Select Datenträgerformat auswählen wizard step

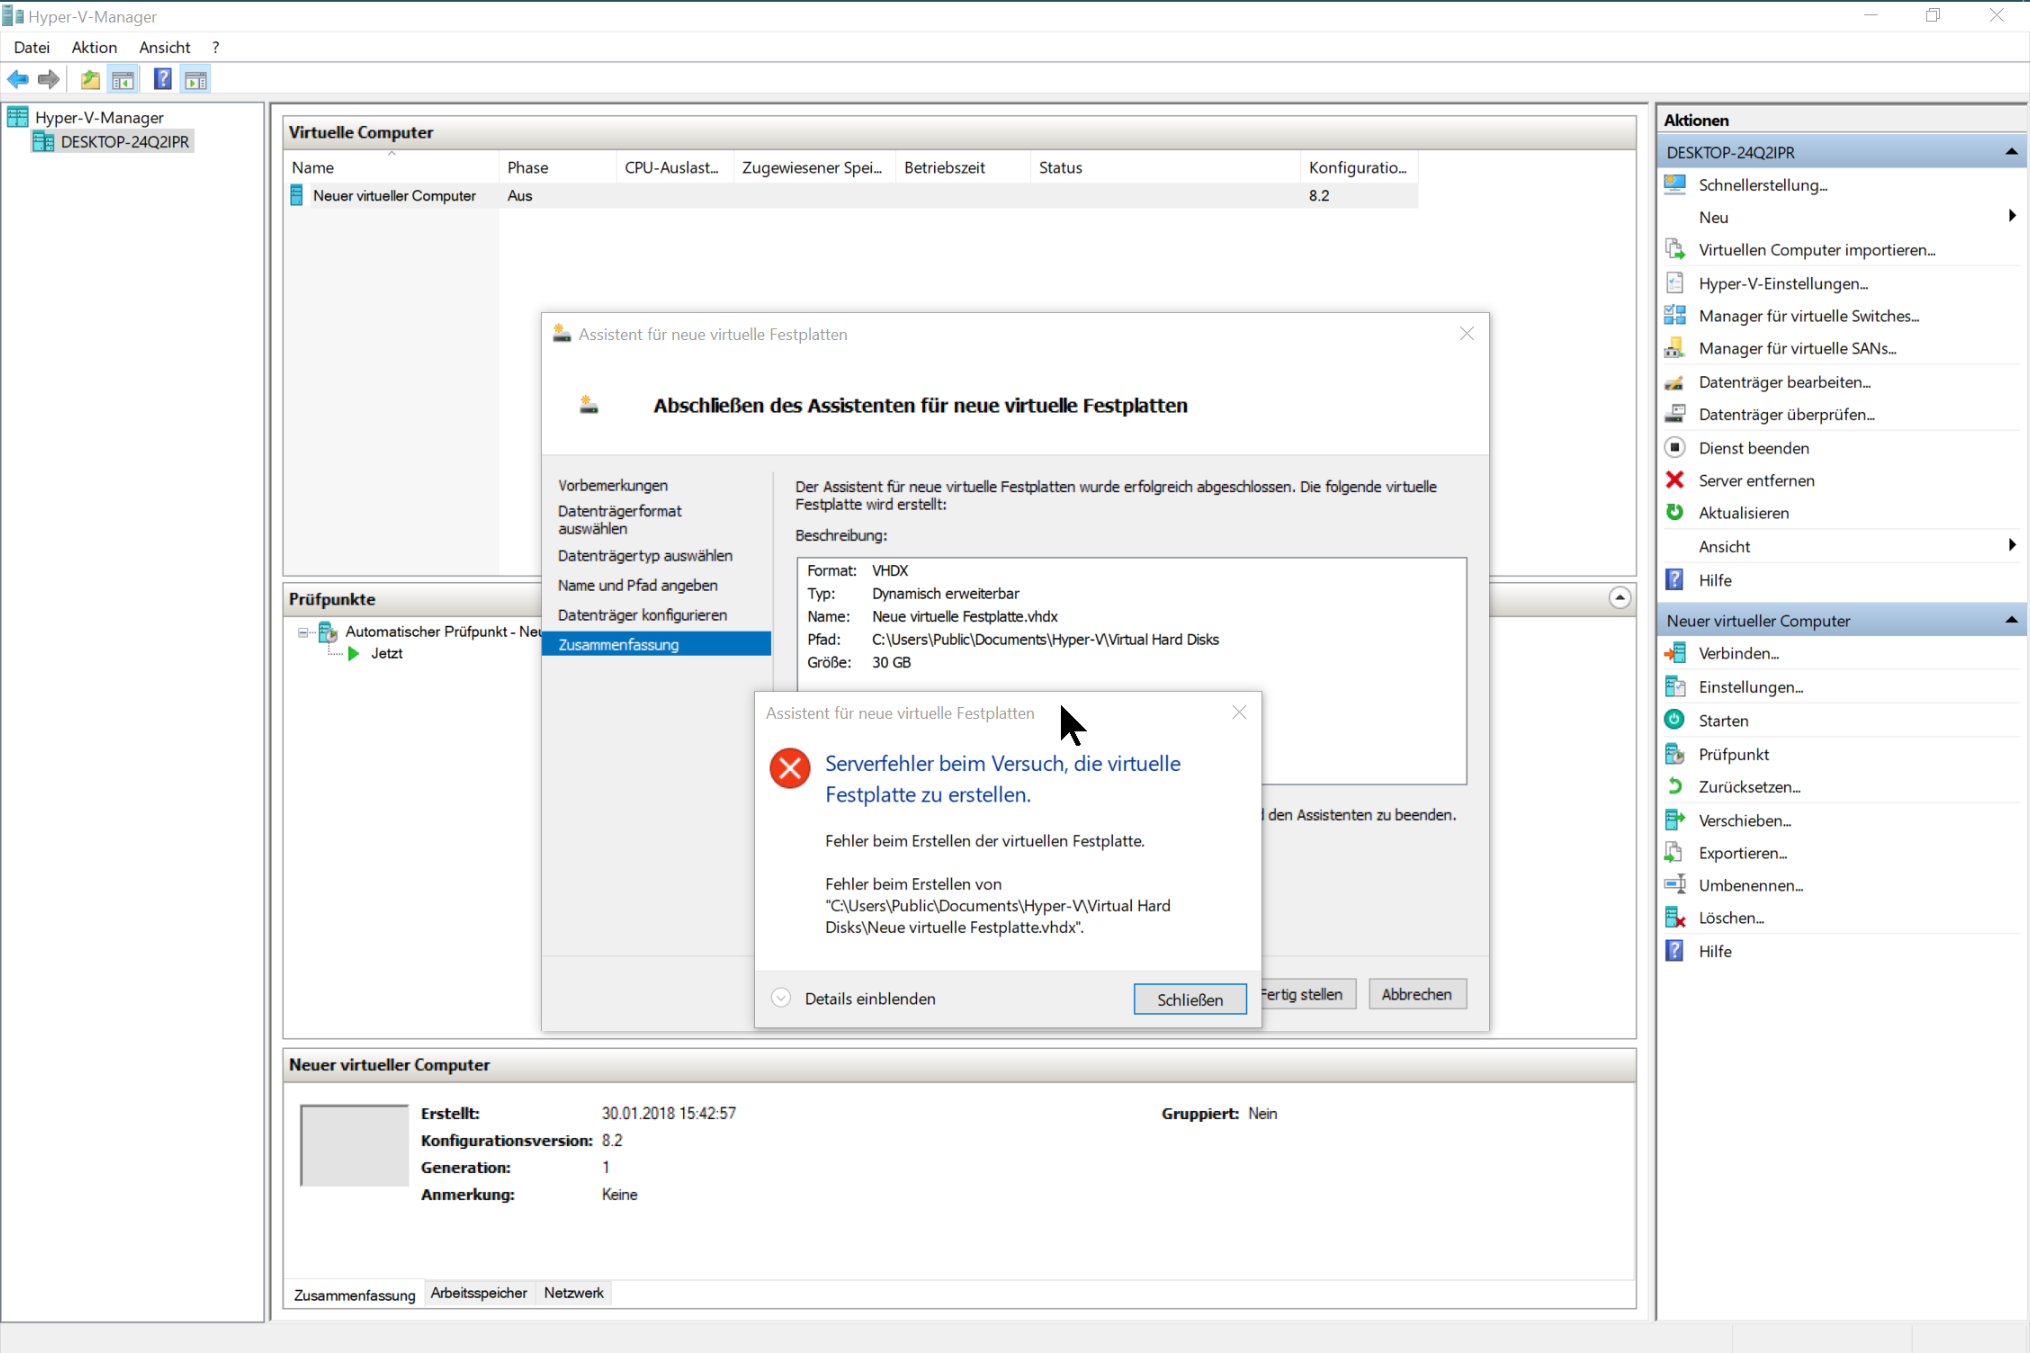[x=619, y=519]
